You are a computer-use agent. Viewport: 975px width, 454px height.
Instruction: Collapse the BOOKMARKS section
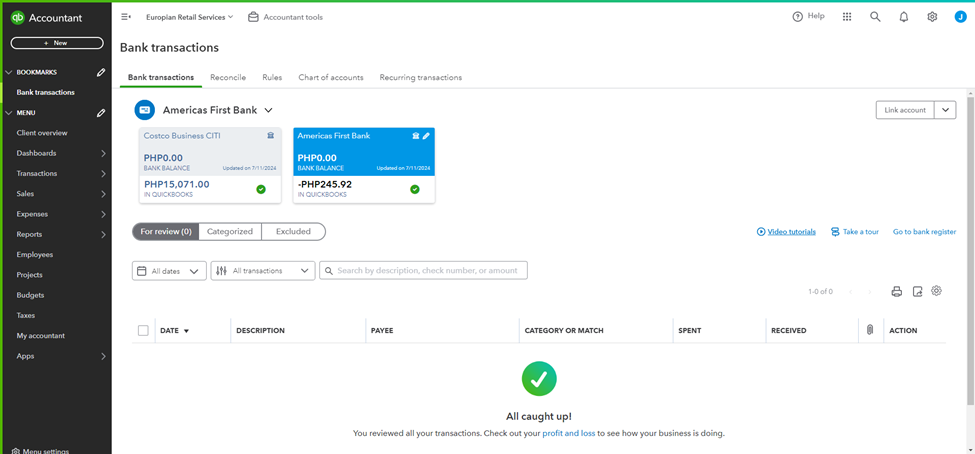9,72
